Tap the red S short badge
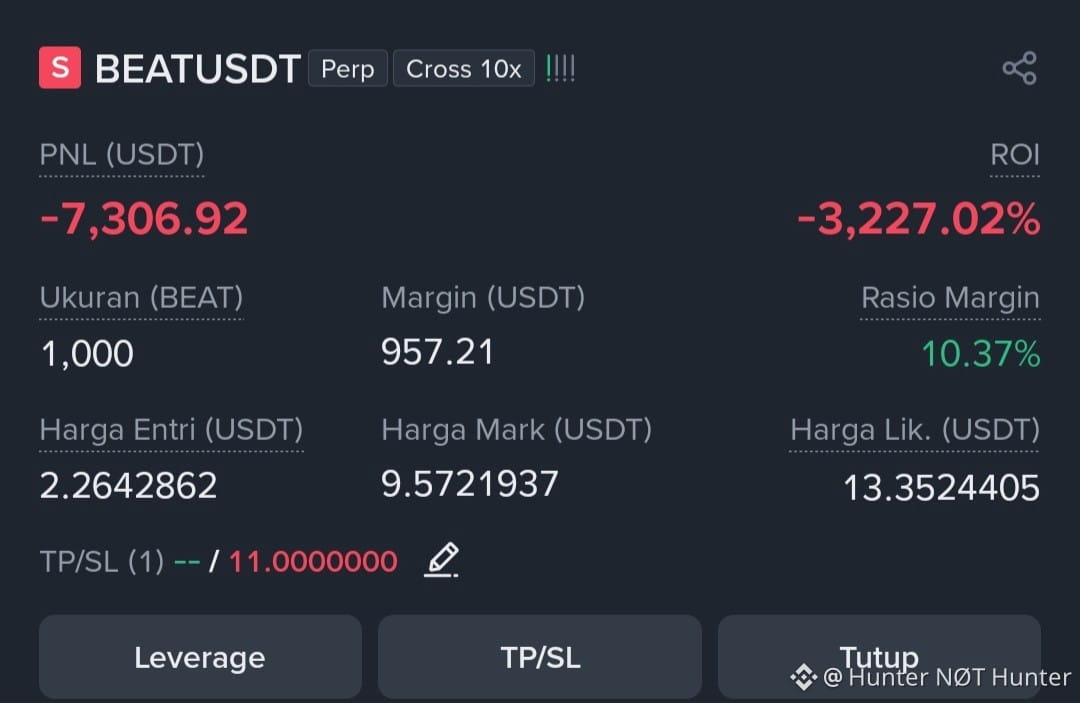The width and height of the screenshot is (1080, 703). coord(60,67)
